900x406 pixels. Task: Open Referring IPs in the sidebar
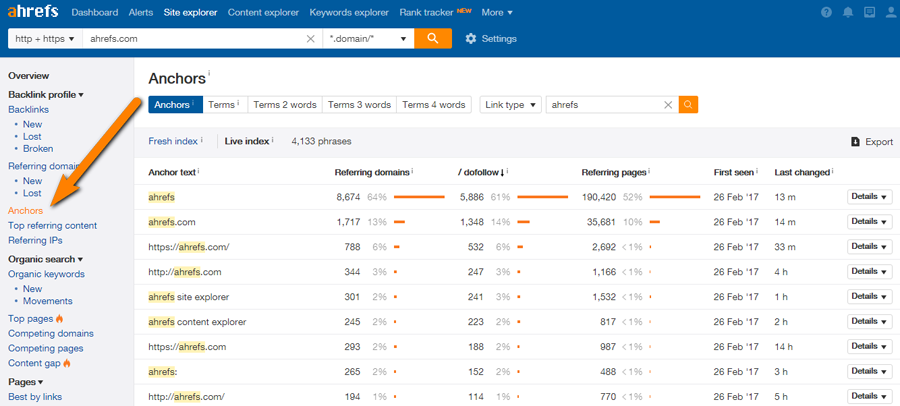(x=36, y=241)
